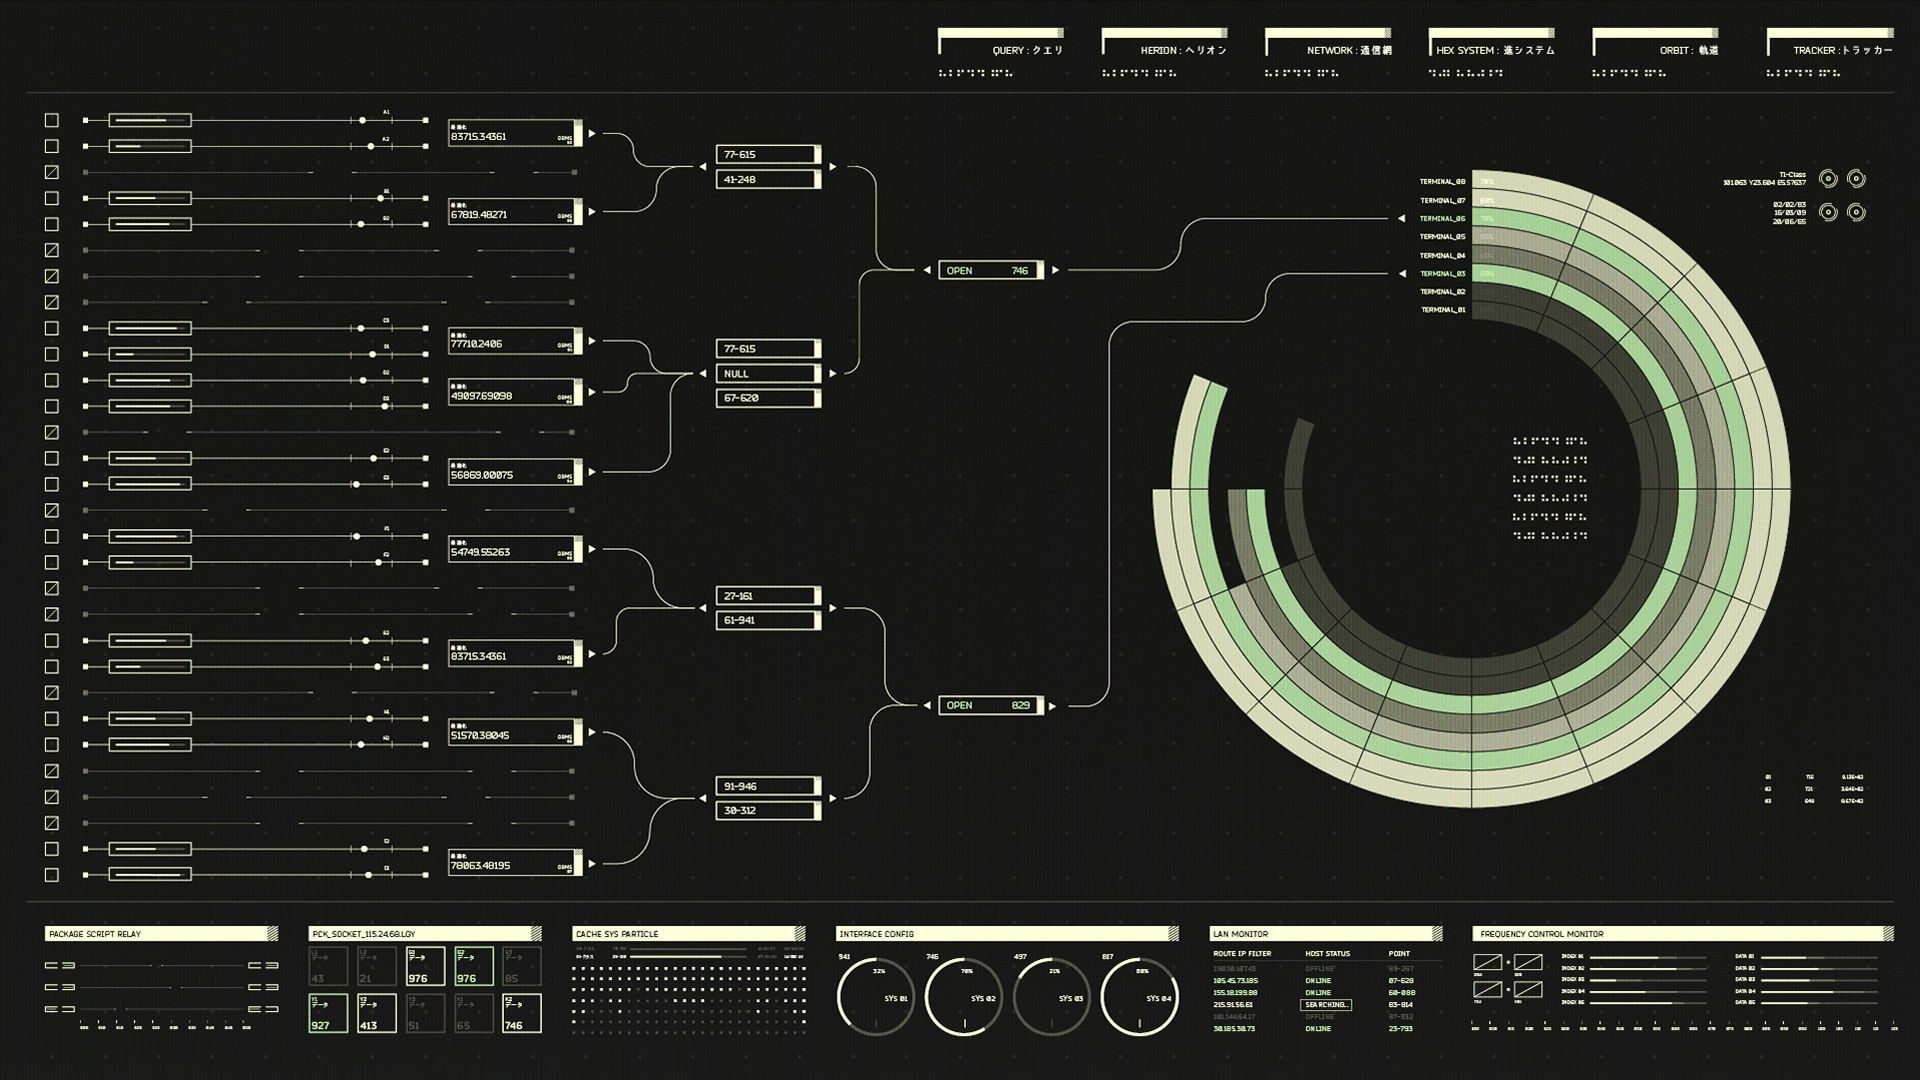
Task: Select the dim socket tile numbered 51
Action: click(x=425, y=1013)
